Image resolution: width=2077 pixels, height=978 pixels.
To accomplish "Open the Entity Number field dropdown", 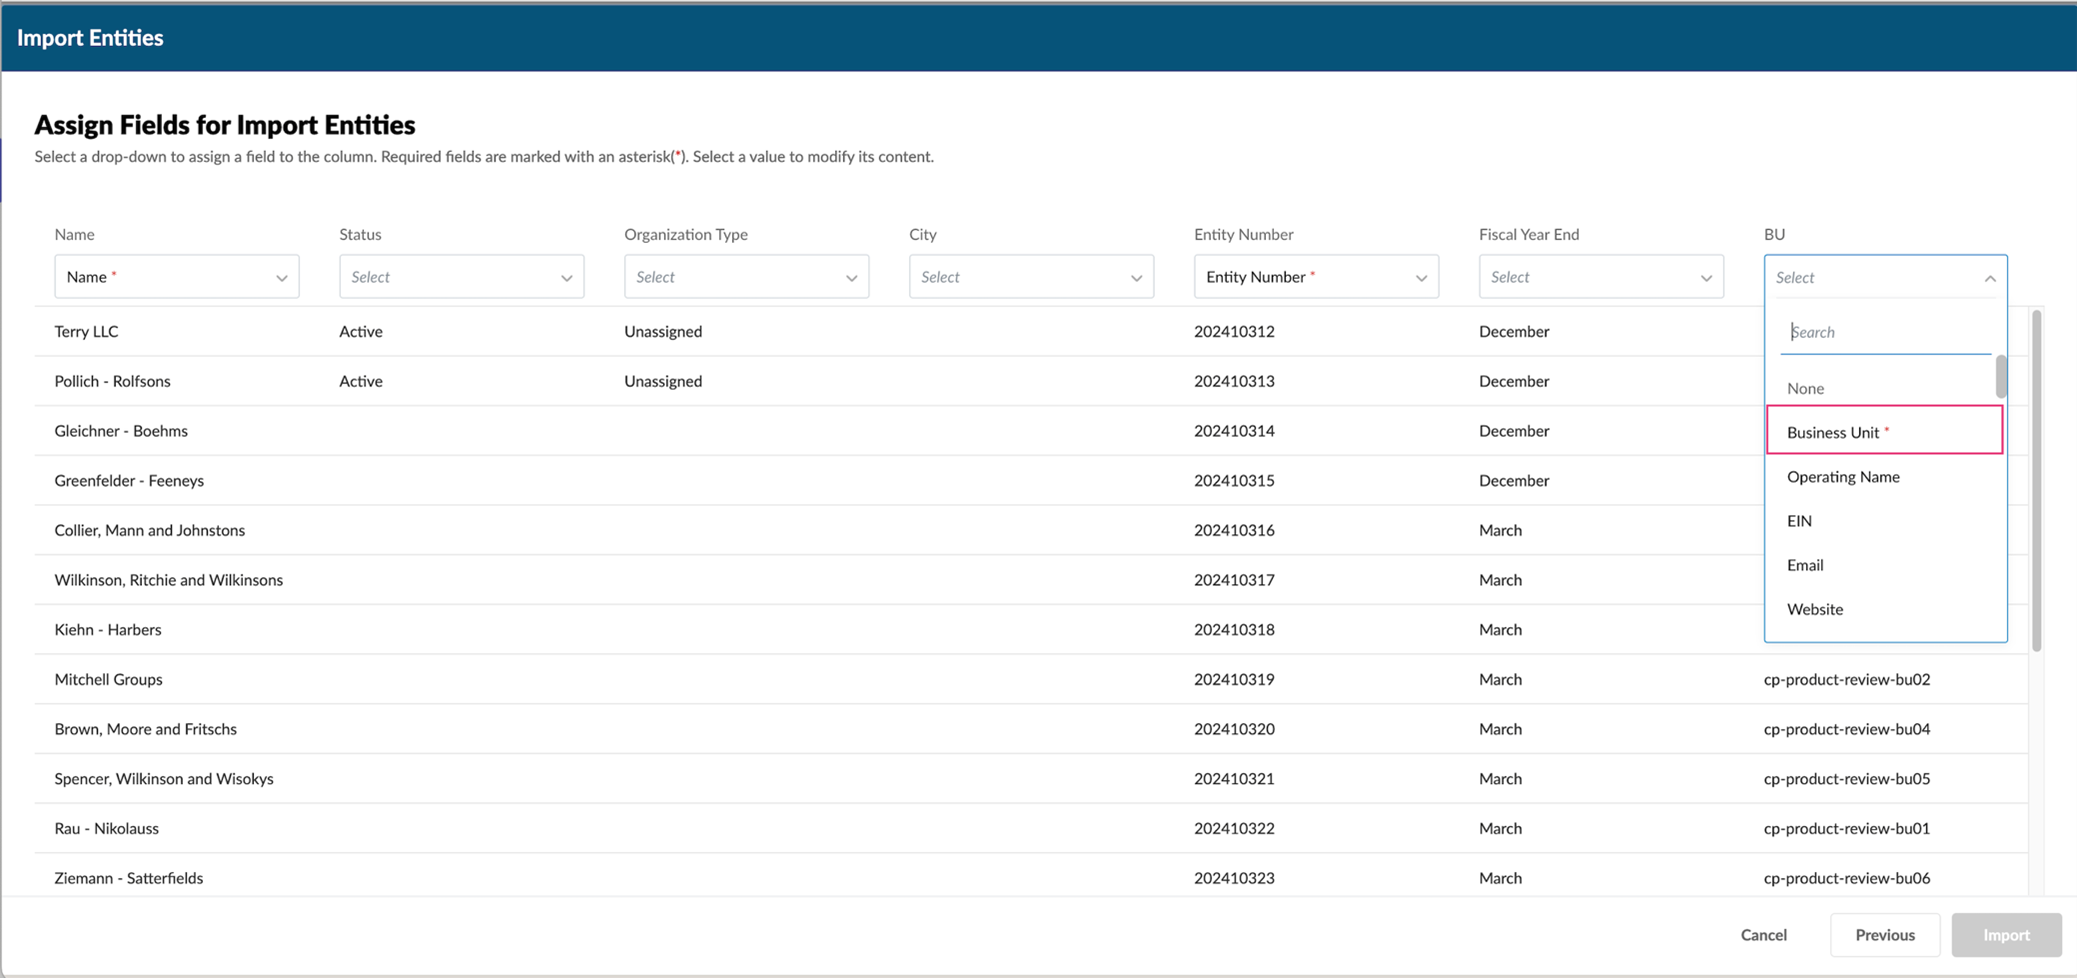I will tap(1316, 277).
